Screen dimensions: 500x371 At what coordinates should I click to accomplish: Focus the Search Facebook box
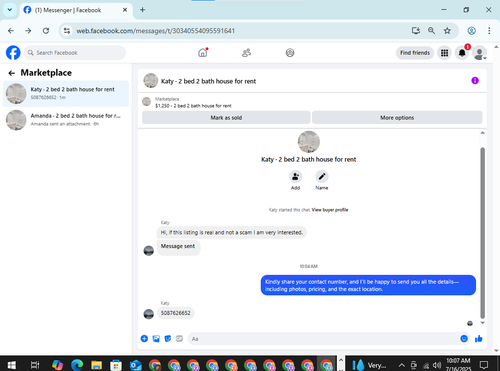[75, 53]
